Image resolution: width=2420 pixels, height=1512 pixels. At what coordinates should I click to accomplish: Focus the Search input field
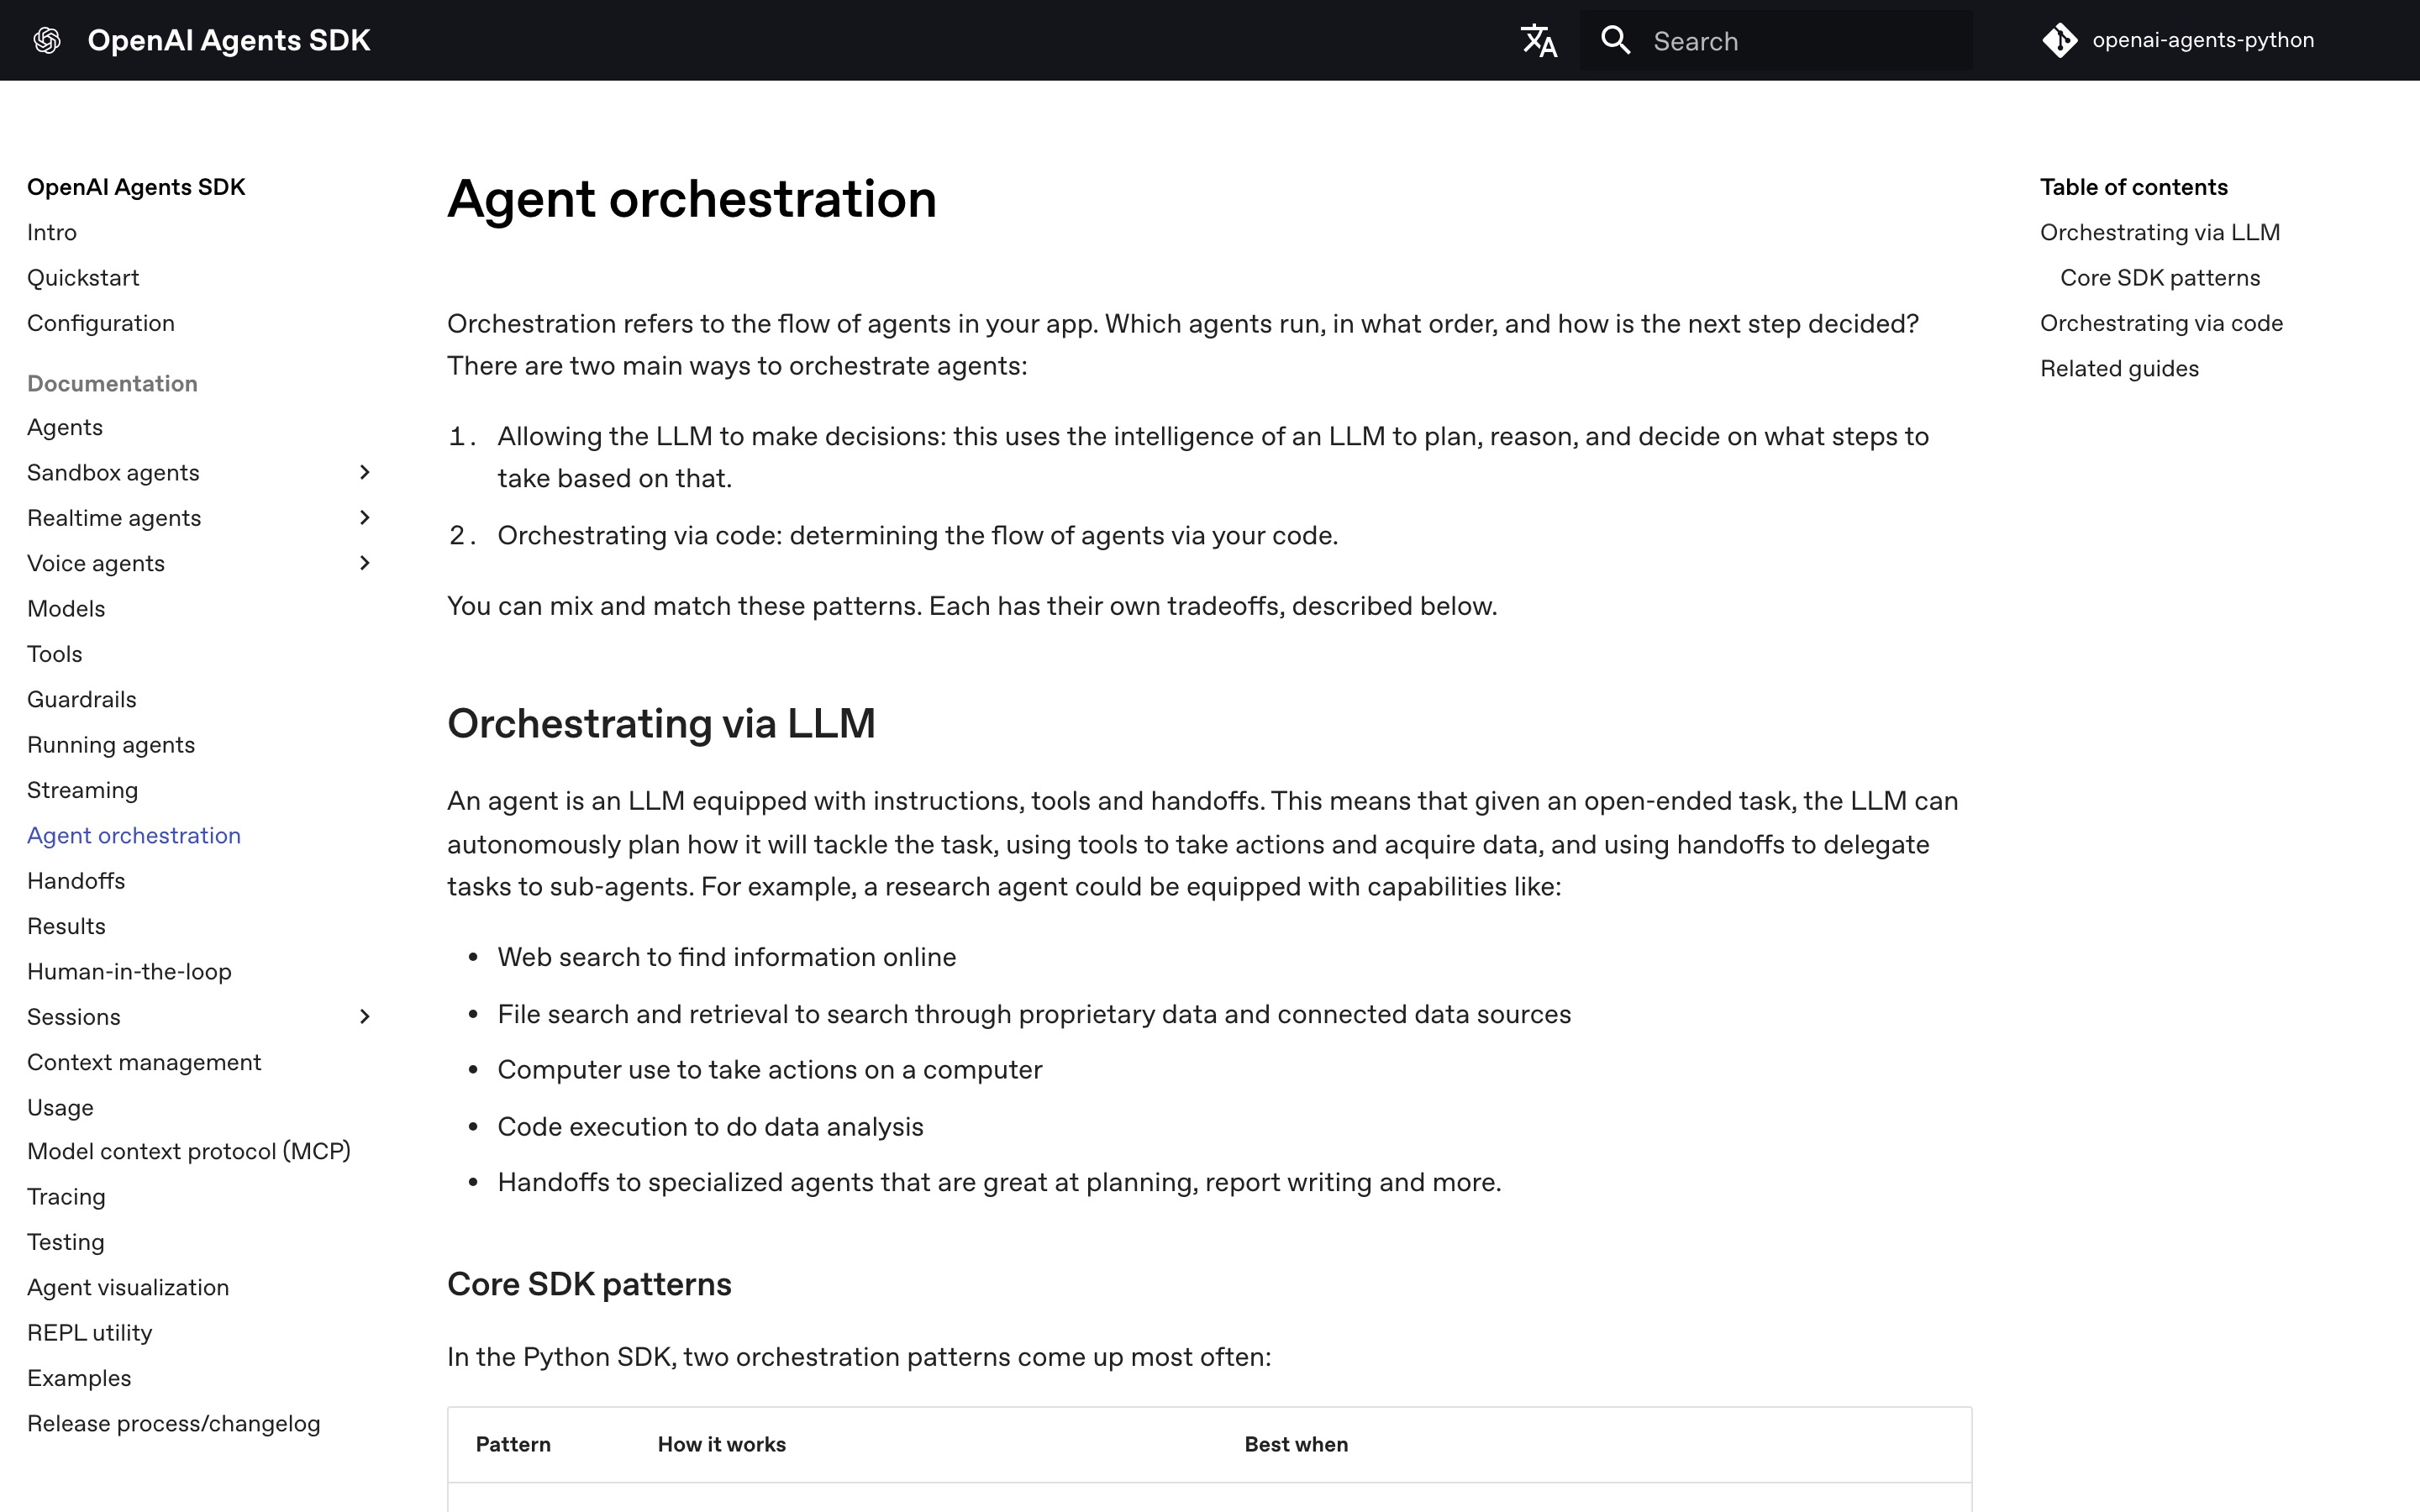point(1776,40)
